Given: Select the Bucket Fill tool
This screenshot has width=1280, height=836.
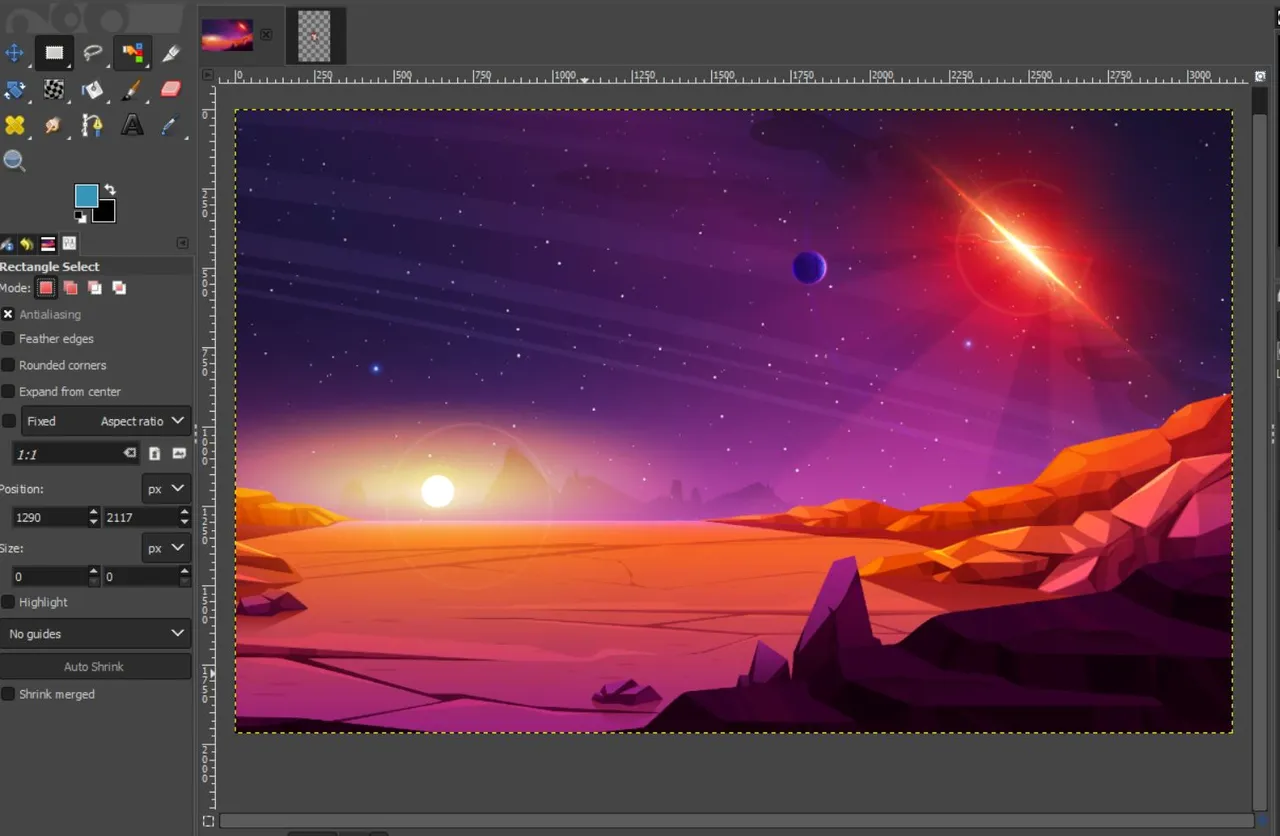Looking at the screenshot, I should pyautogui.click(x=93, y=90).
